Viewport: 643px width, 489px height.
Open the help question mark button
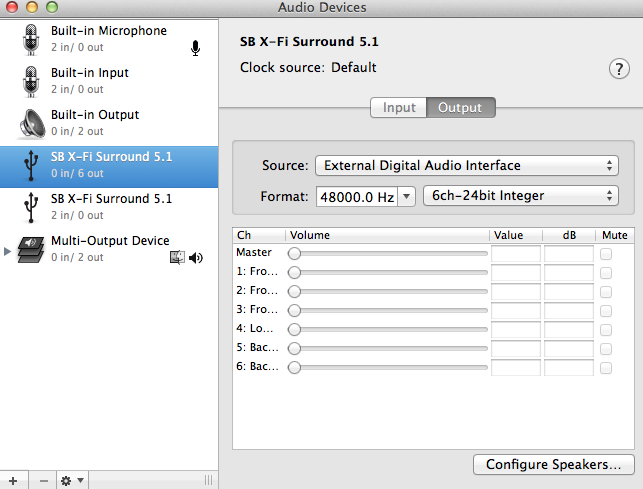619,69
